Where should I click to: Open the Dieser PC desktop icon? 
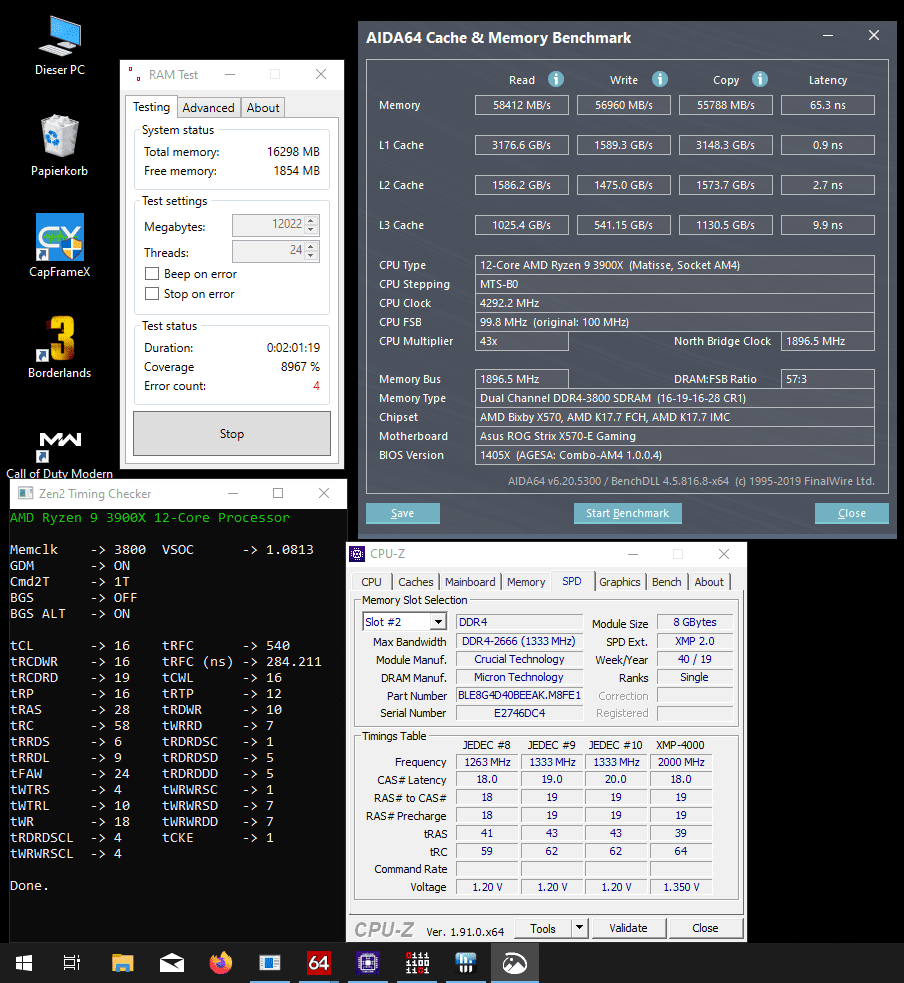(60, 46)
